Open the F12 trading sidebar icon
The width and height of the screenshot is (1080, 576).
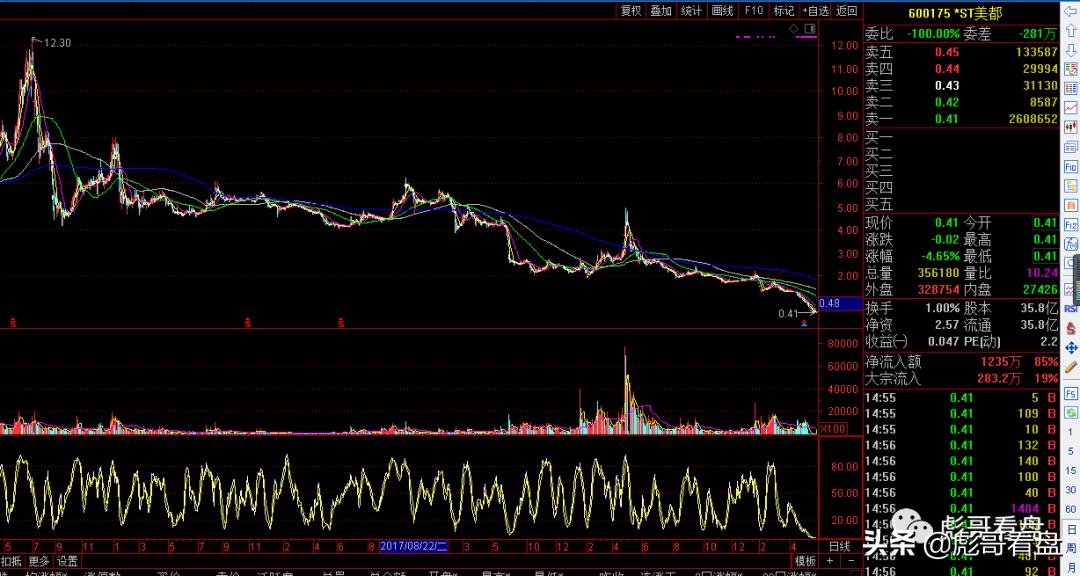point(1071,225)
